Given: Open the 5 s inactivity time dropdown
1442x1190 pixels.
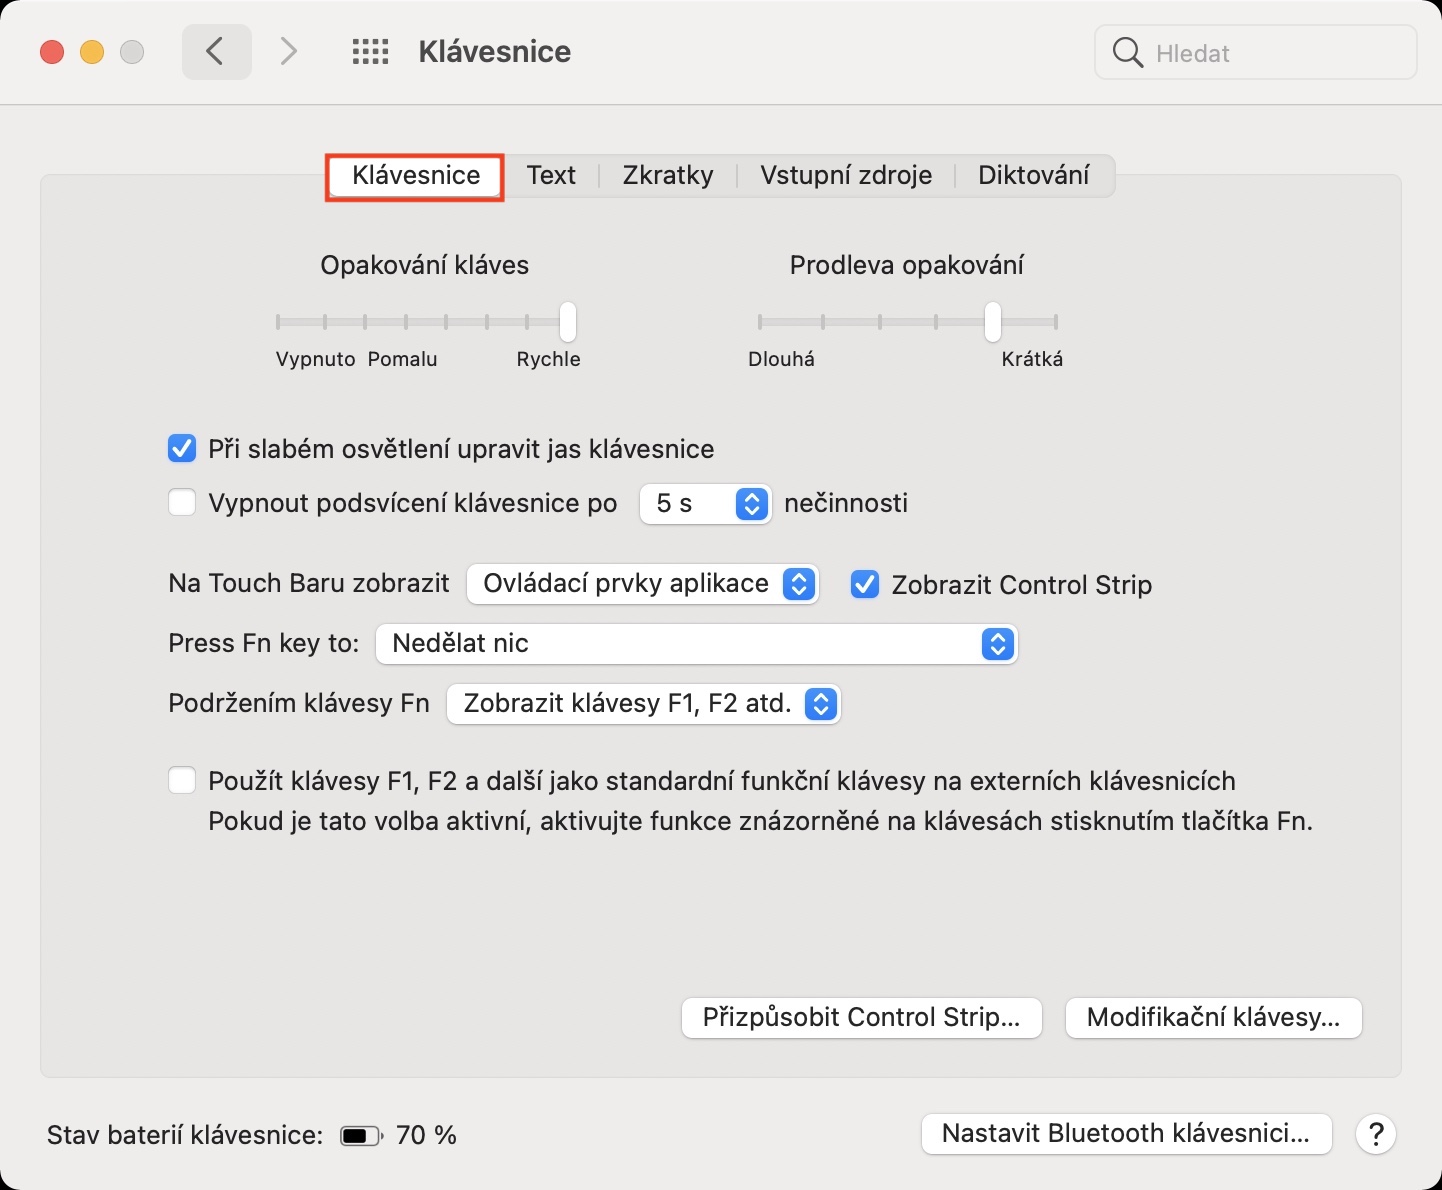Looking at the screenshot, I should (705, 503).
